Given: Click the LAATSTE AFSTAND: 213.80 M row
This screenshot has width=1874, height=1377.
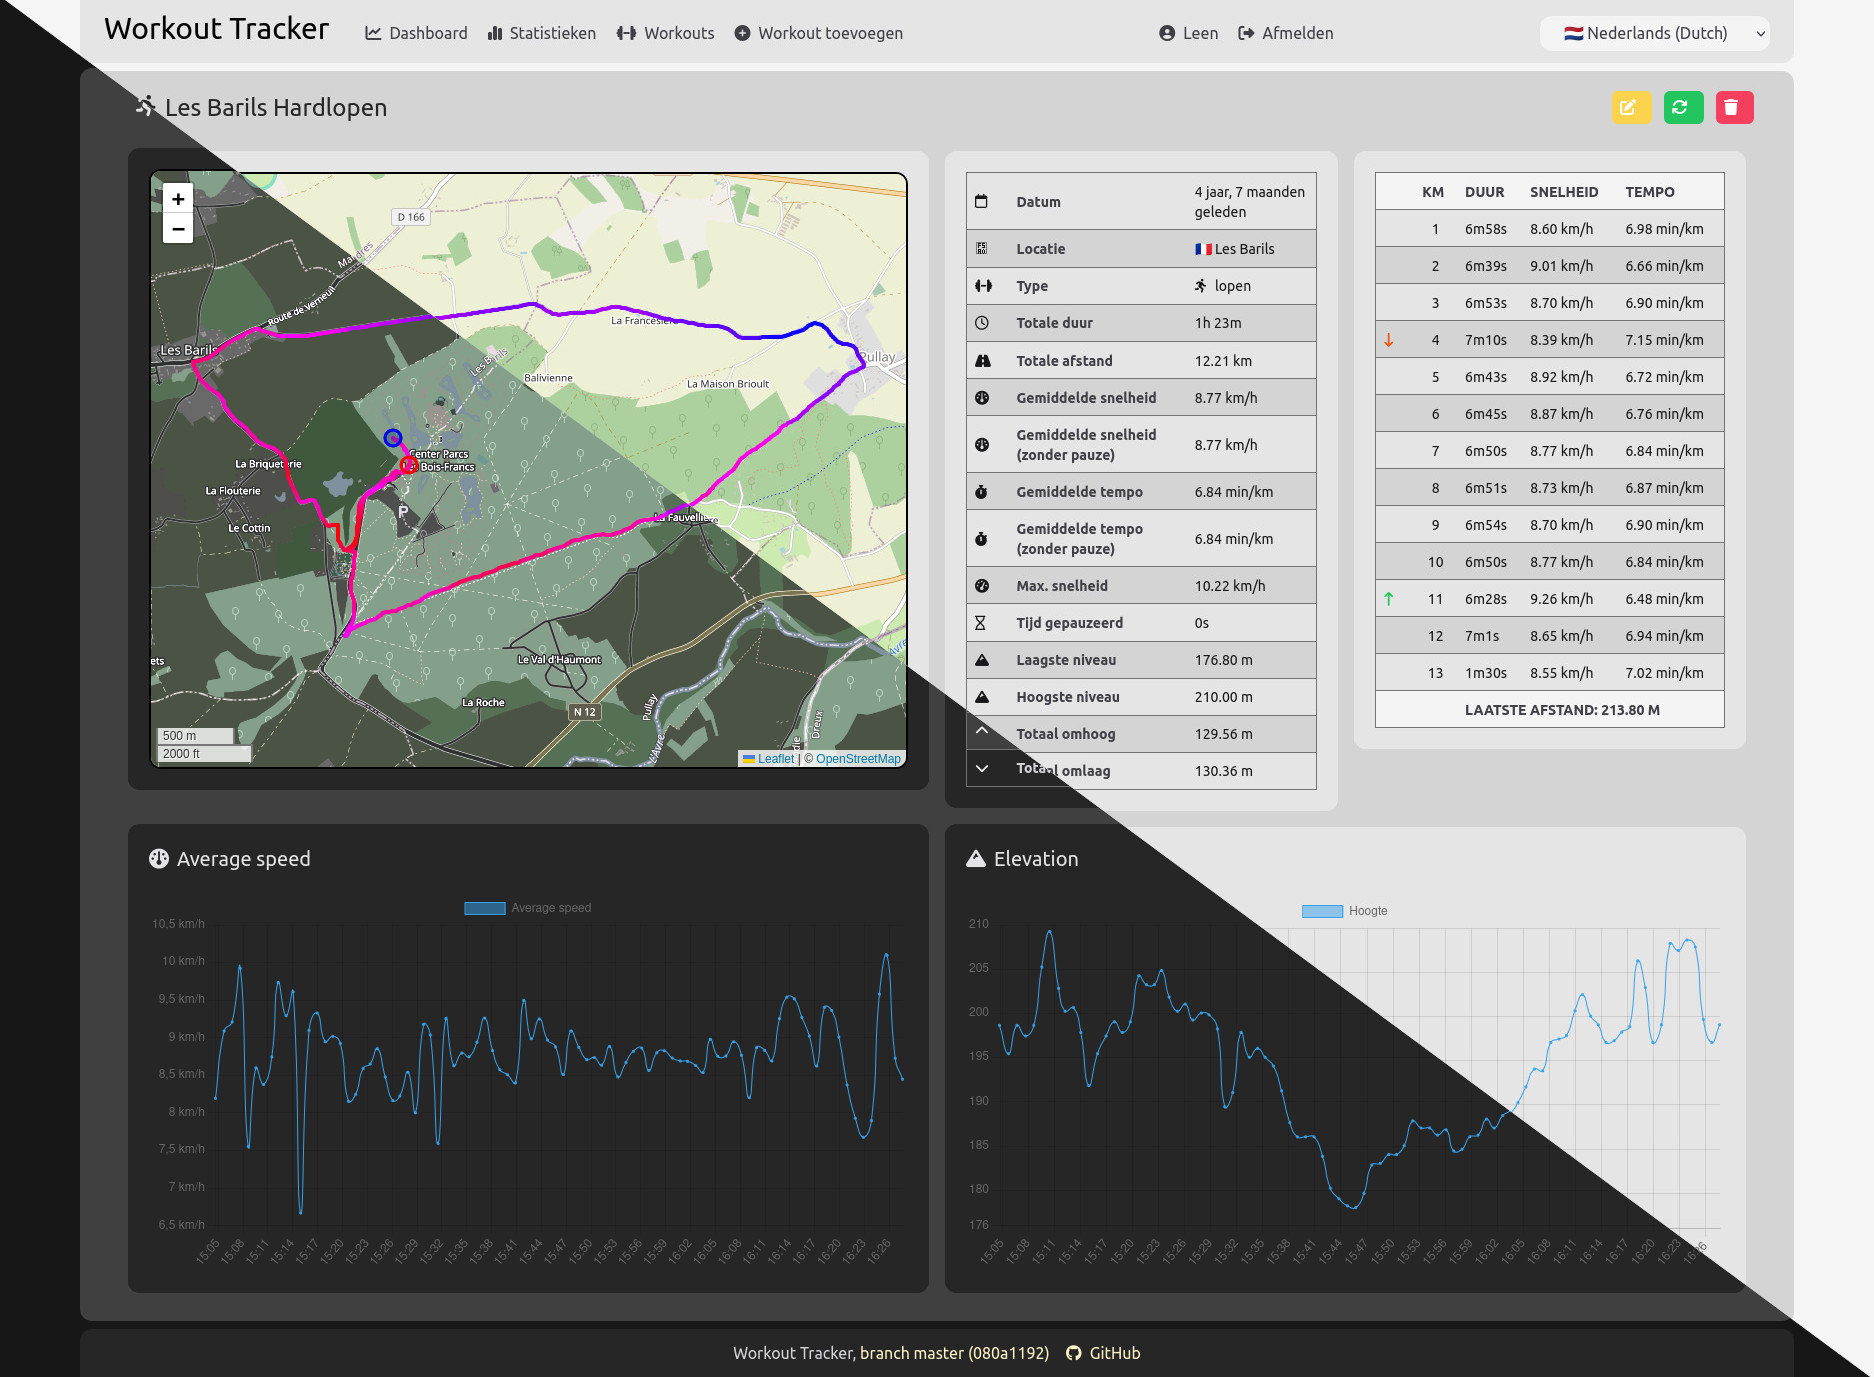Looking at the screenshot, I should click(x=1550, y=710).
